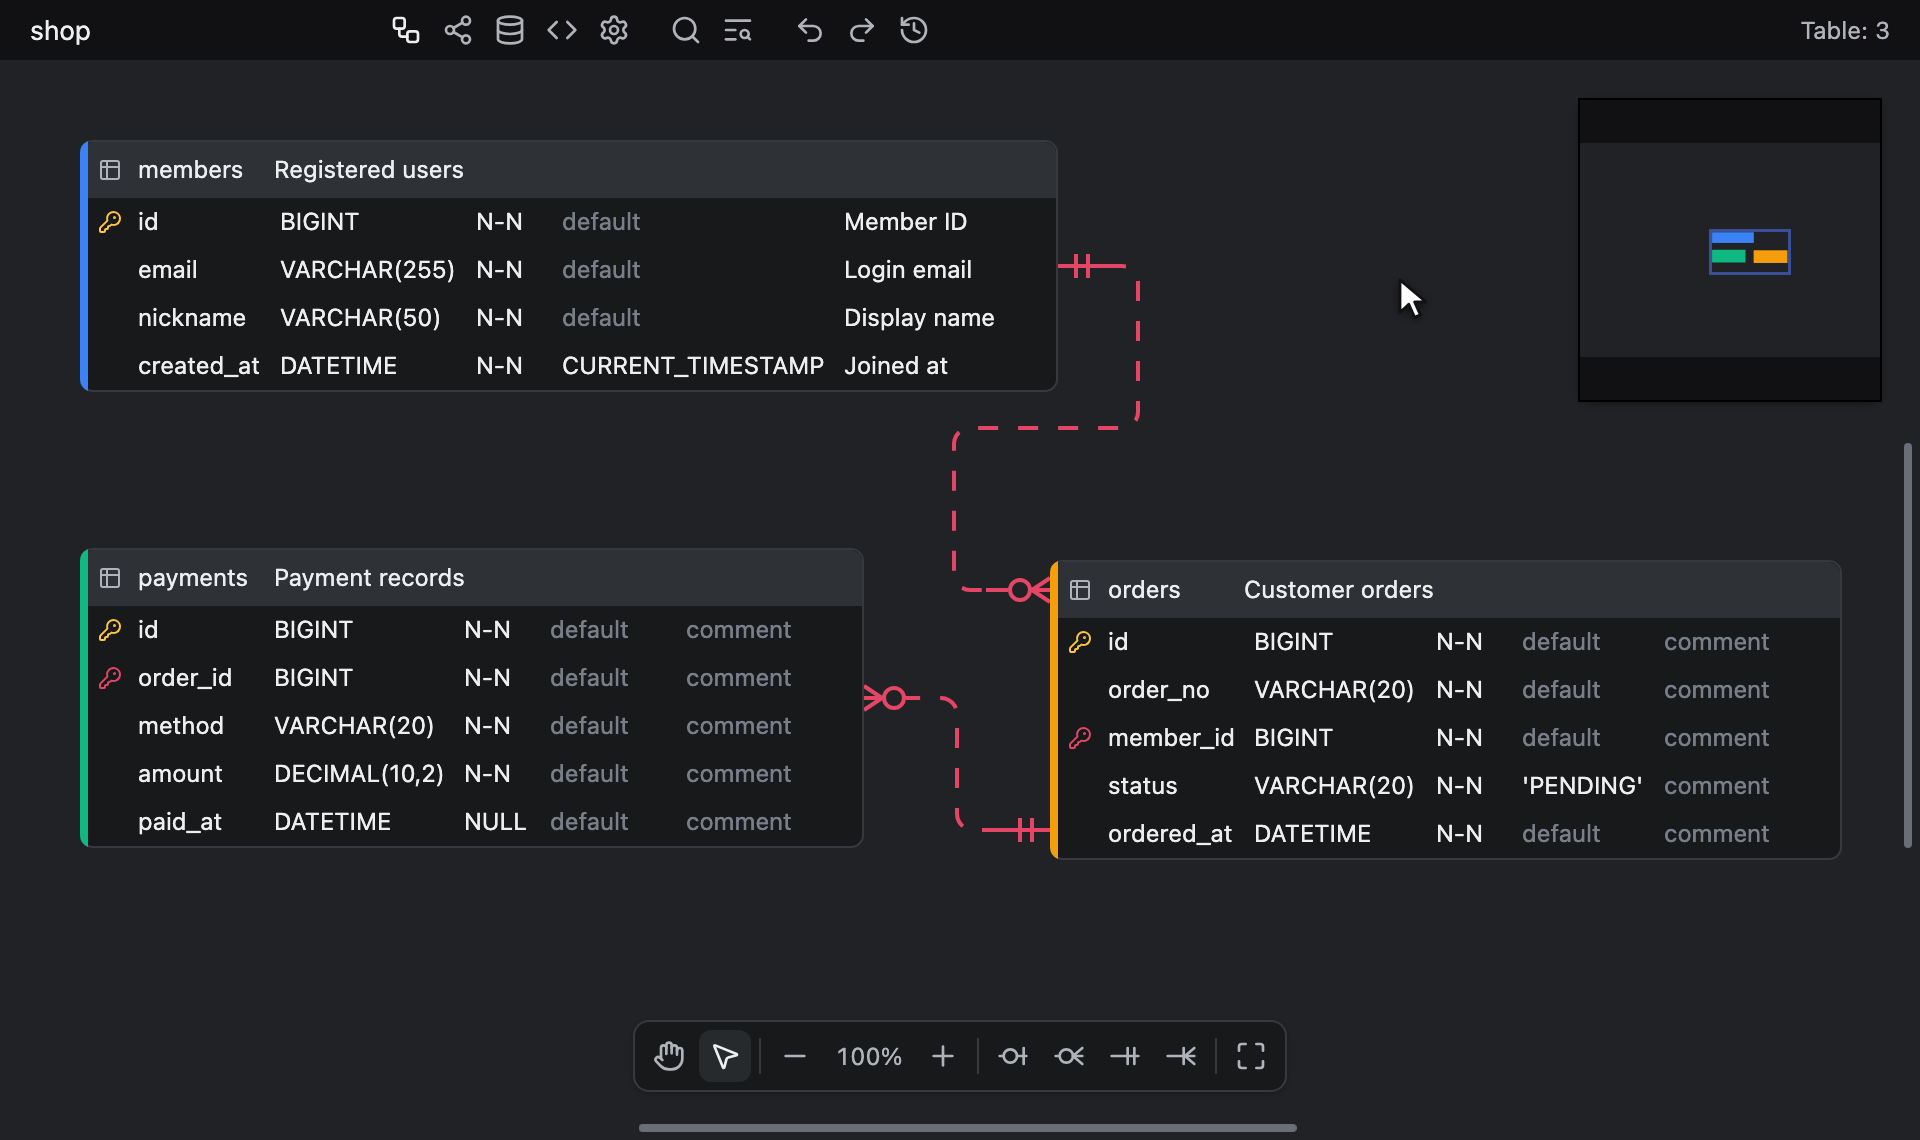The width and height of the screenshot is (1920, 1140).
Task: Toggle N-N on payments amount row
Action: point(487,774)
